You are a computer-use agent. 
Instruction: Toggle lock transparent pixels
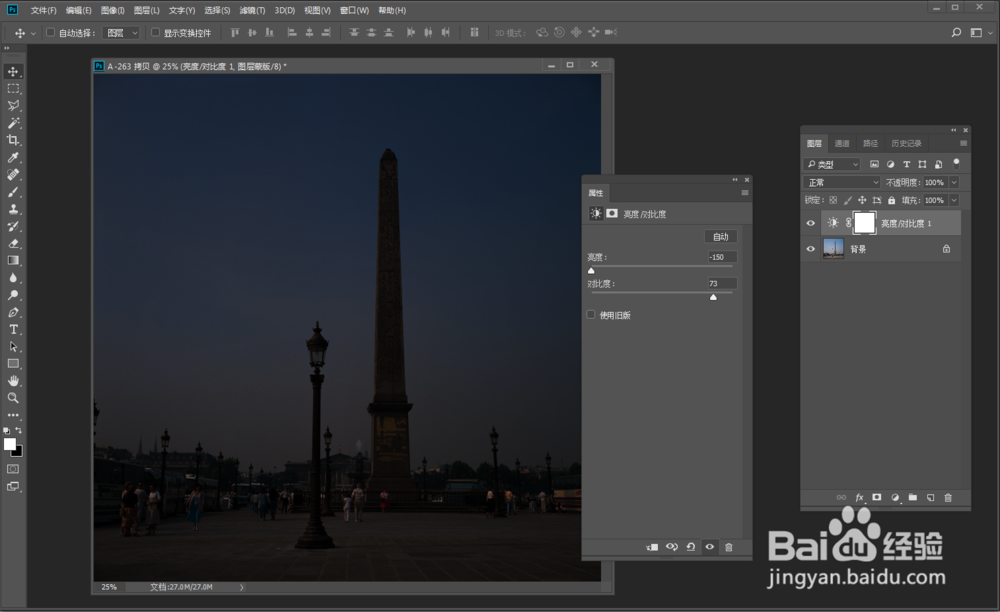pyautogui.click(x=833, y=200)
